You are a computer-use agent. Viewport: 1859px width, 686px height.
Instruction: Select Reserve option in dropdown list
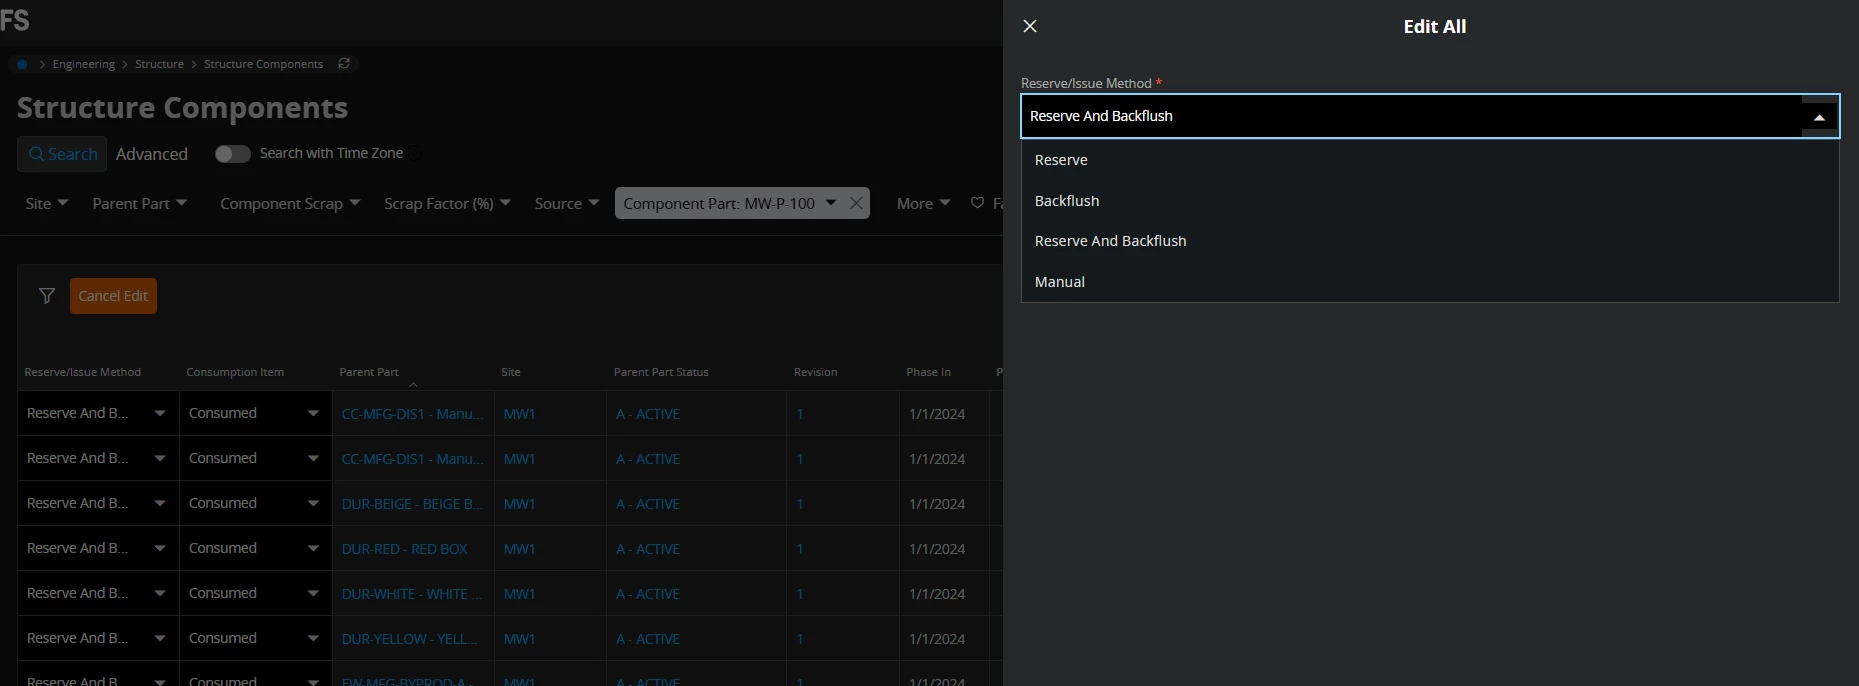pyautogui.click(x=1430, y=160)
